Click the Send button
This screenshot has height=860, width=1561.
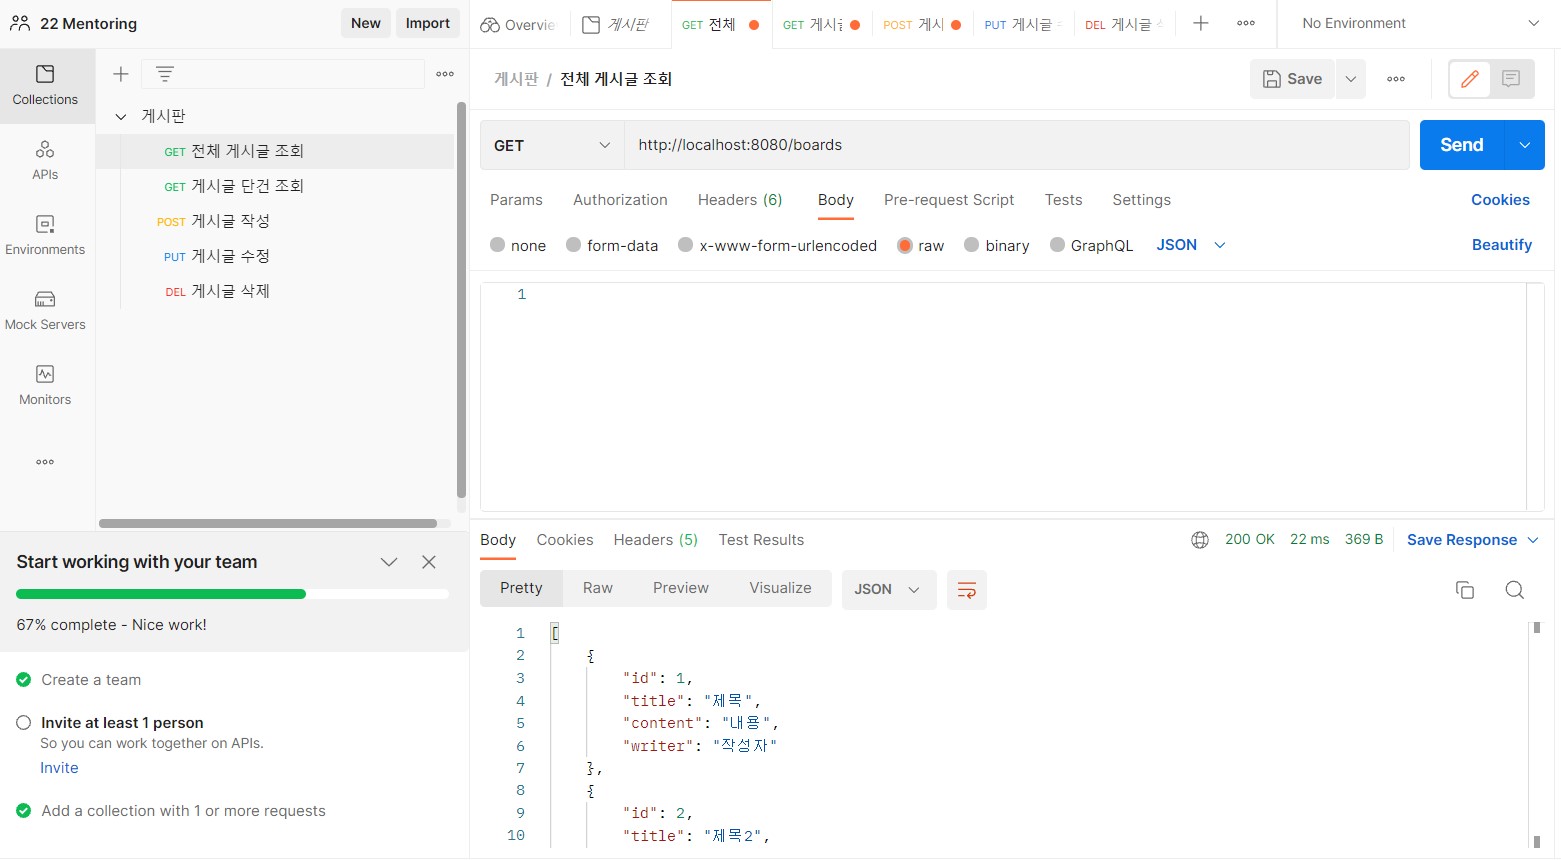pyautogui.click(x=1462, y=145)
